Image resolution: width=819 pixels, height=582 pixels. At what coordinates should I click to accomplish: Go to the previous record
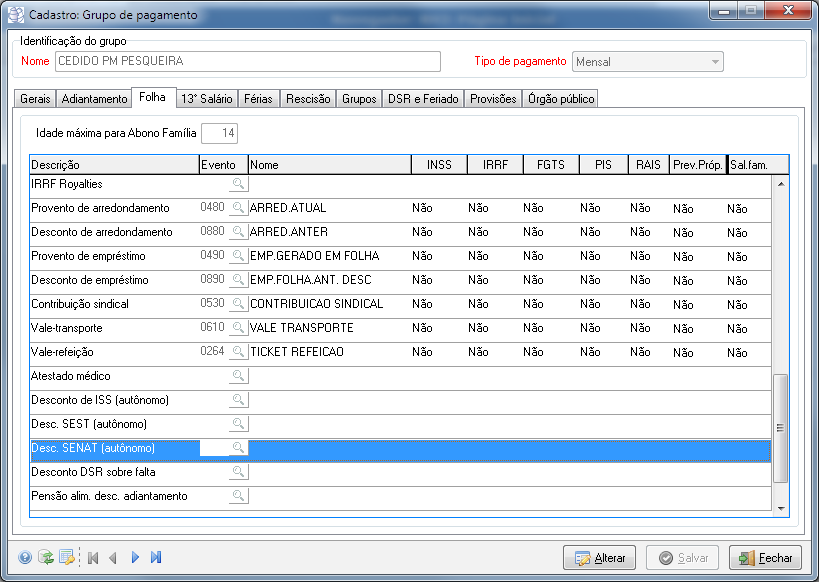click(x=113, y=558)
